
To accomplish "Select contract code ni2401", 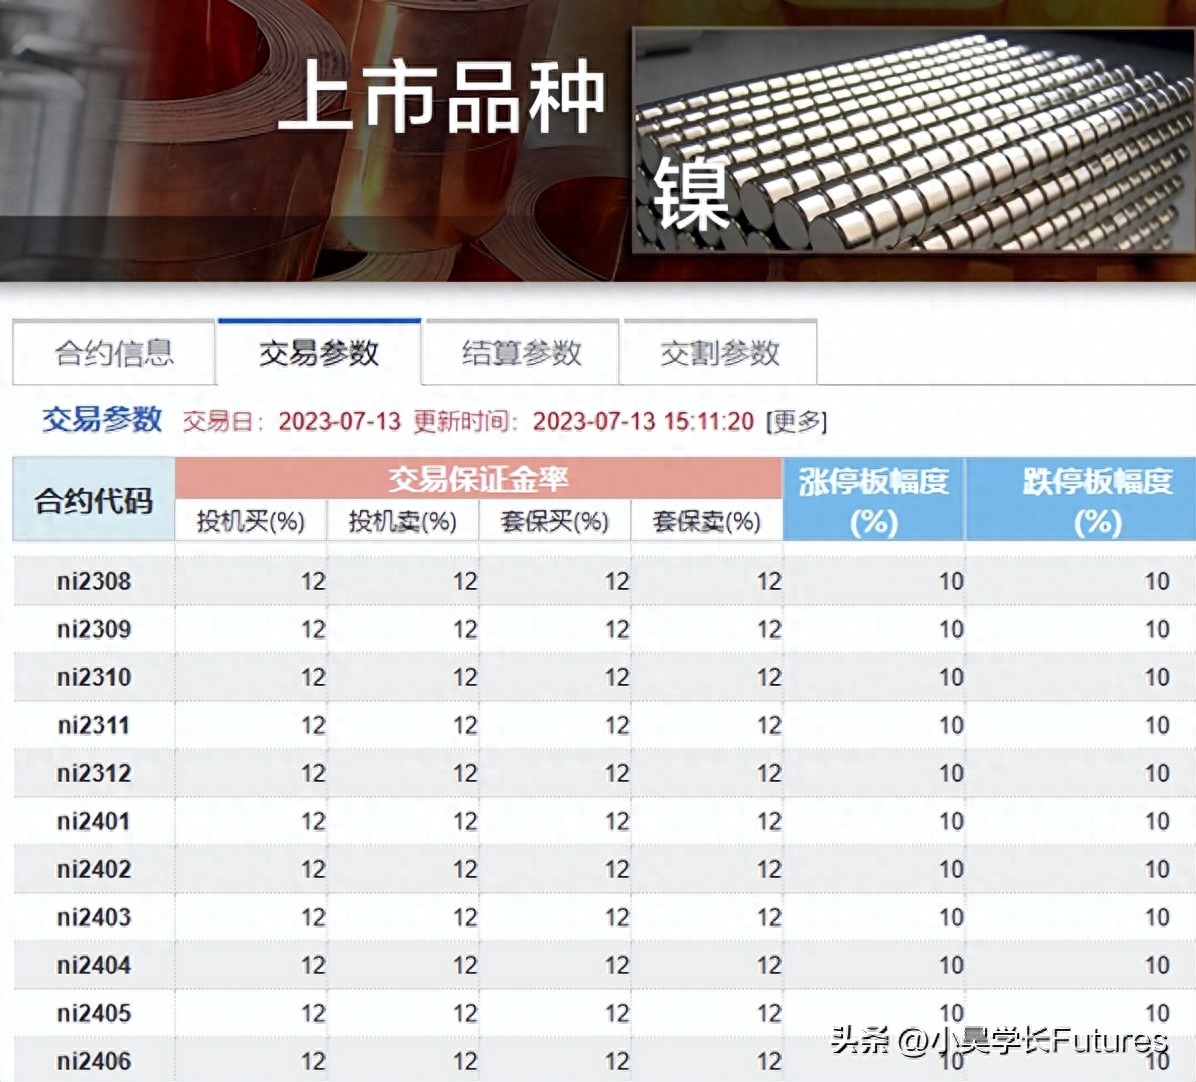I will coord(94,821).
